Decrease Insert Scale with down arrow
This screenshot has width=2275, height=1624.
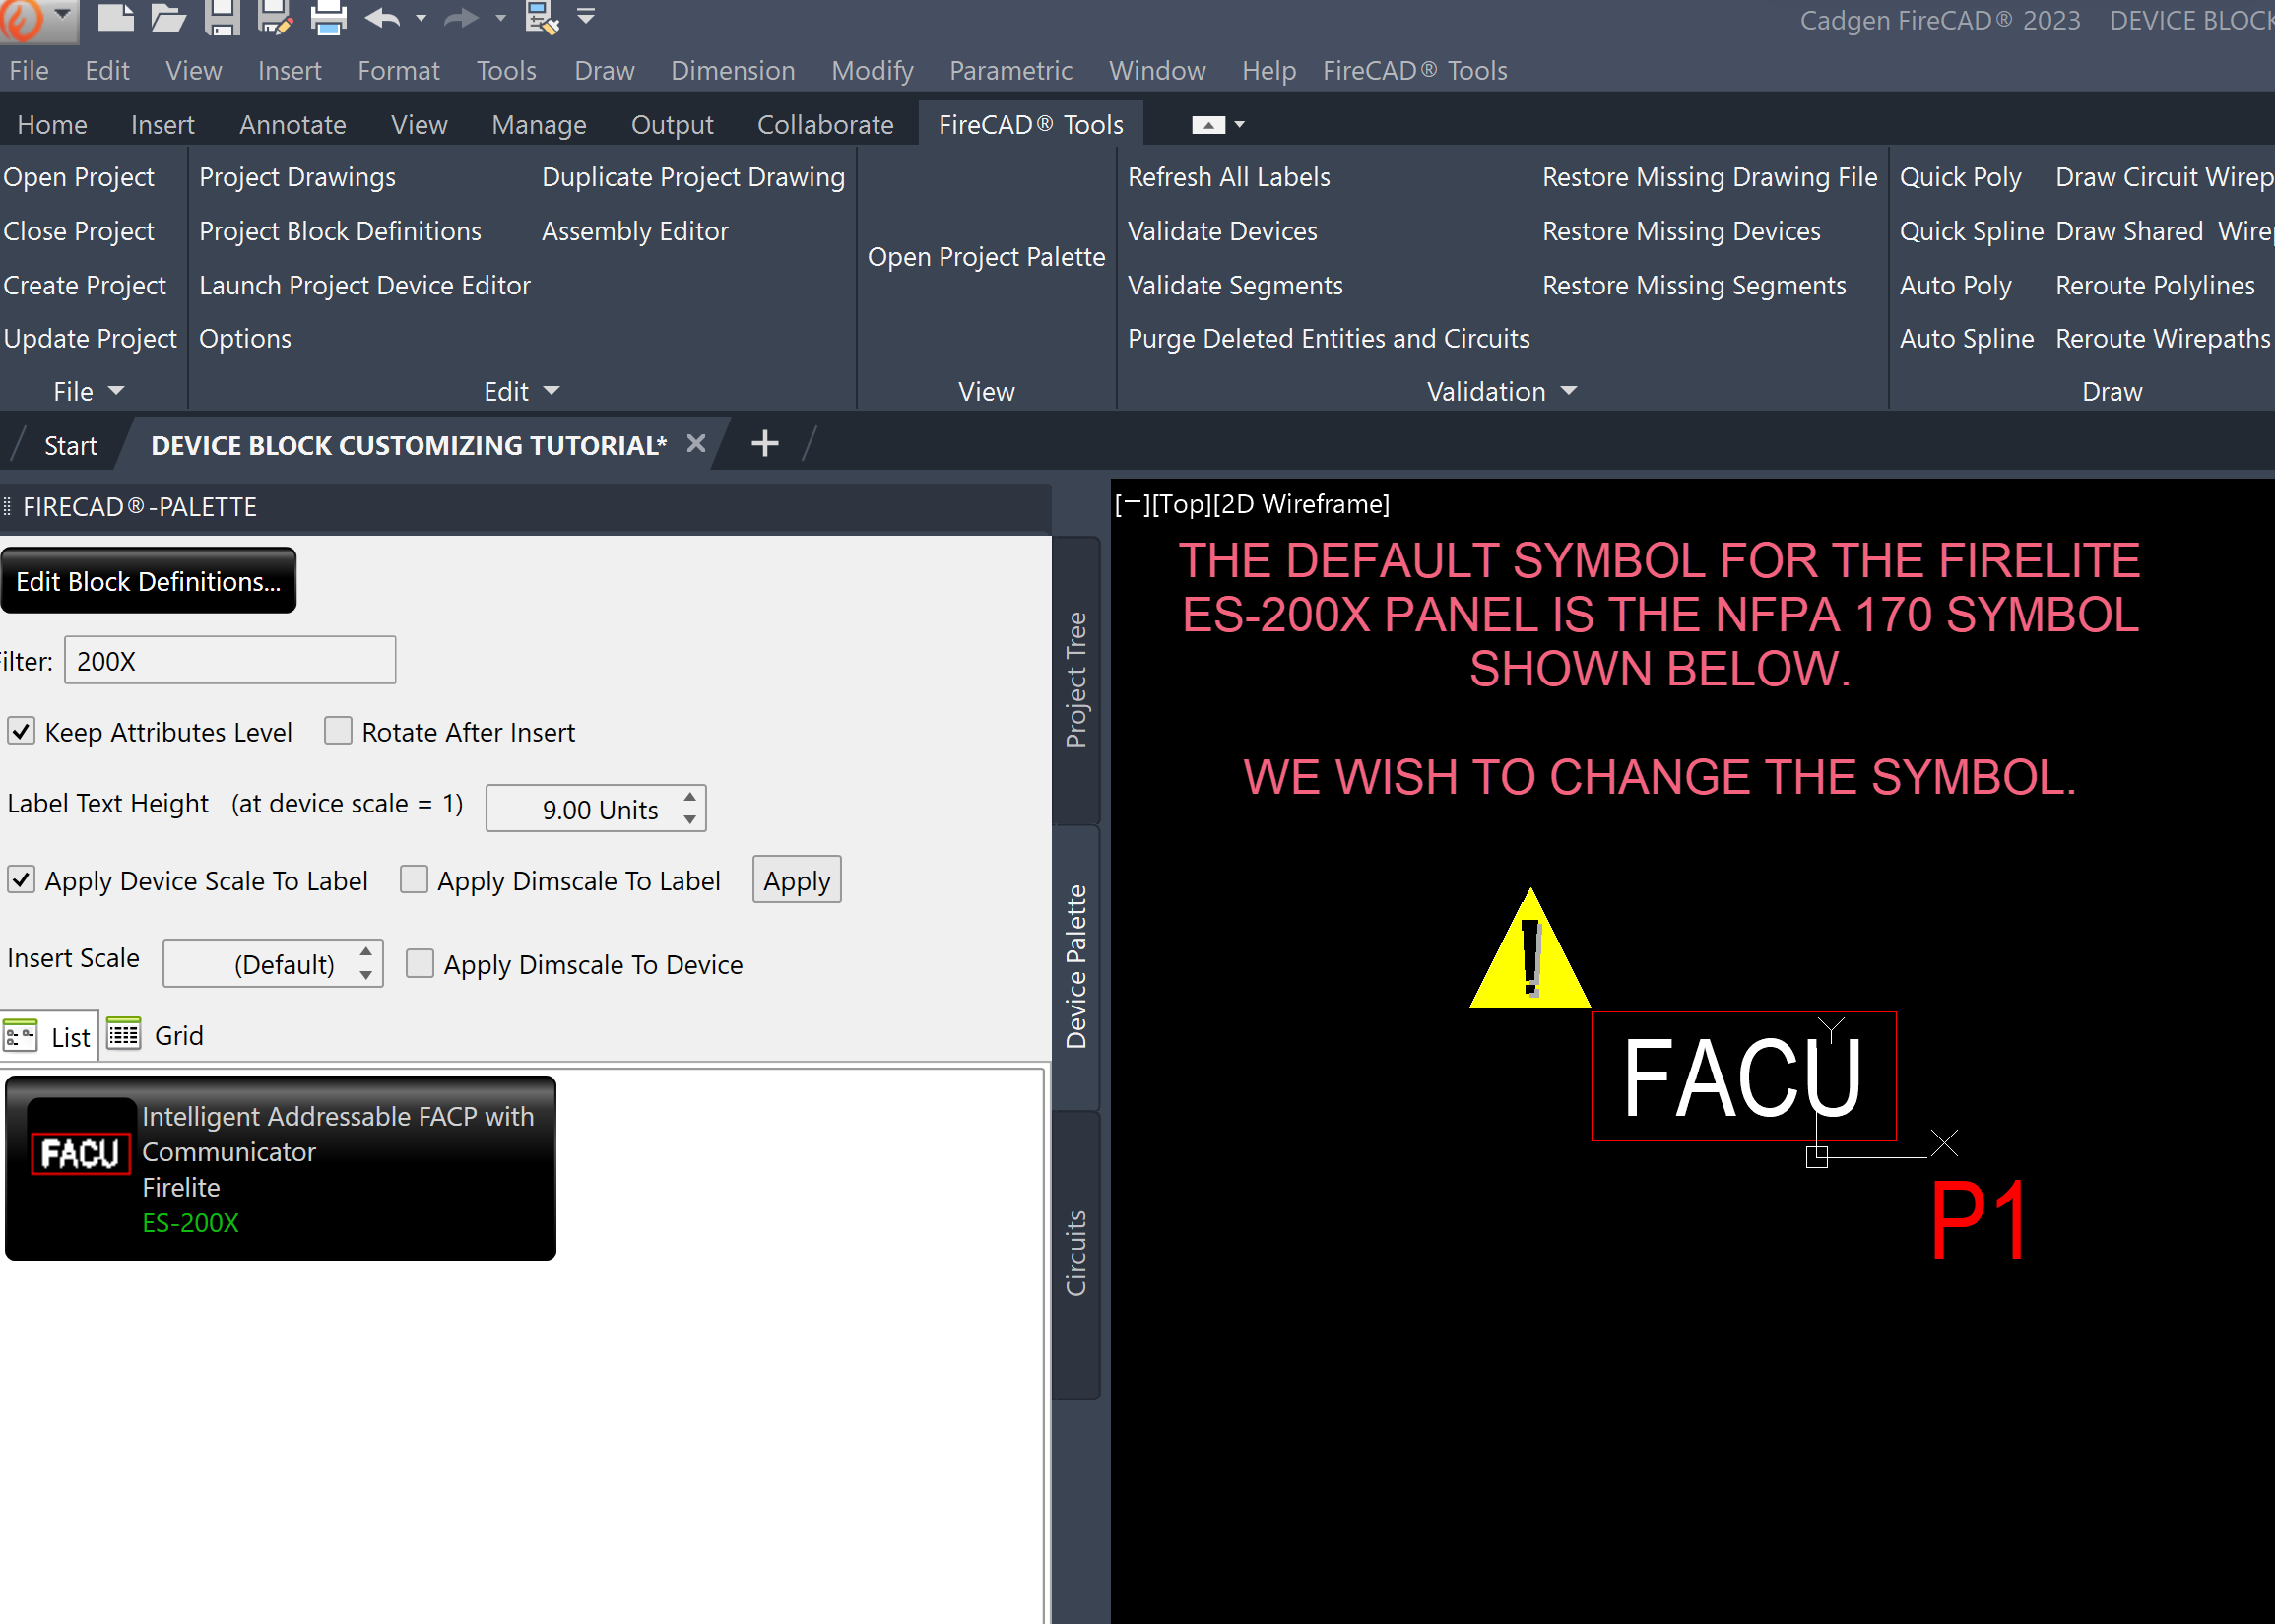click(366, 975)
